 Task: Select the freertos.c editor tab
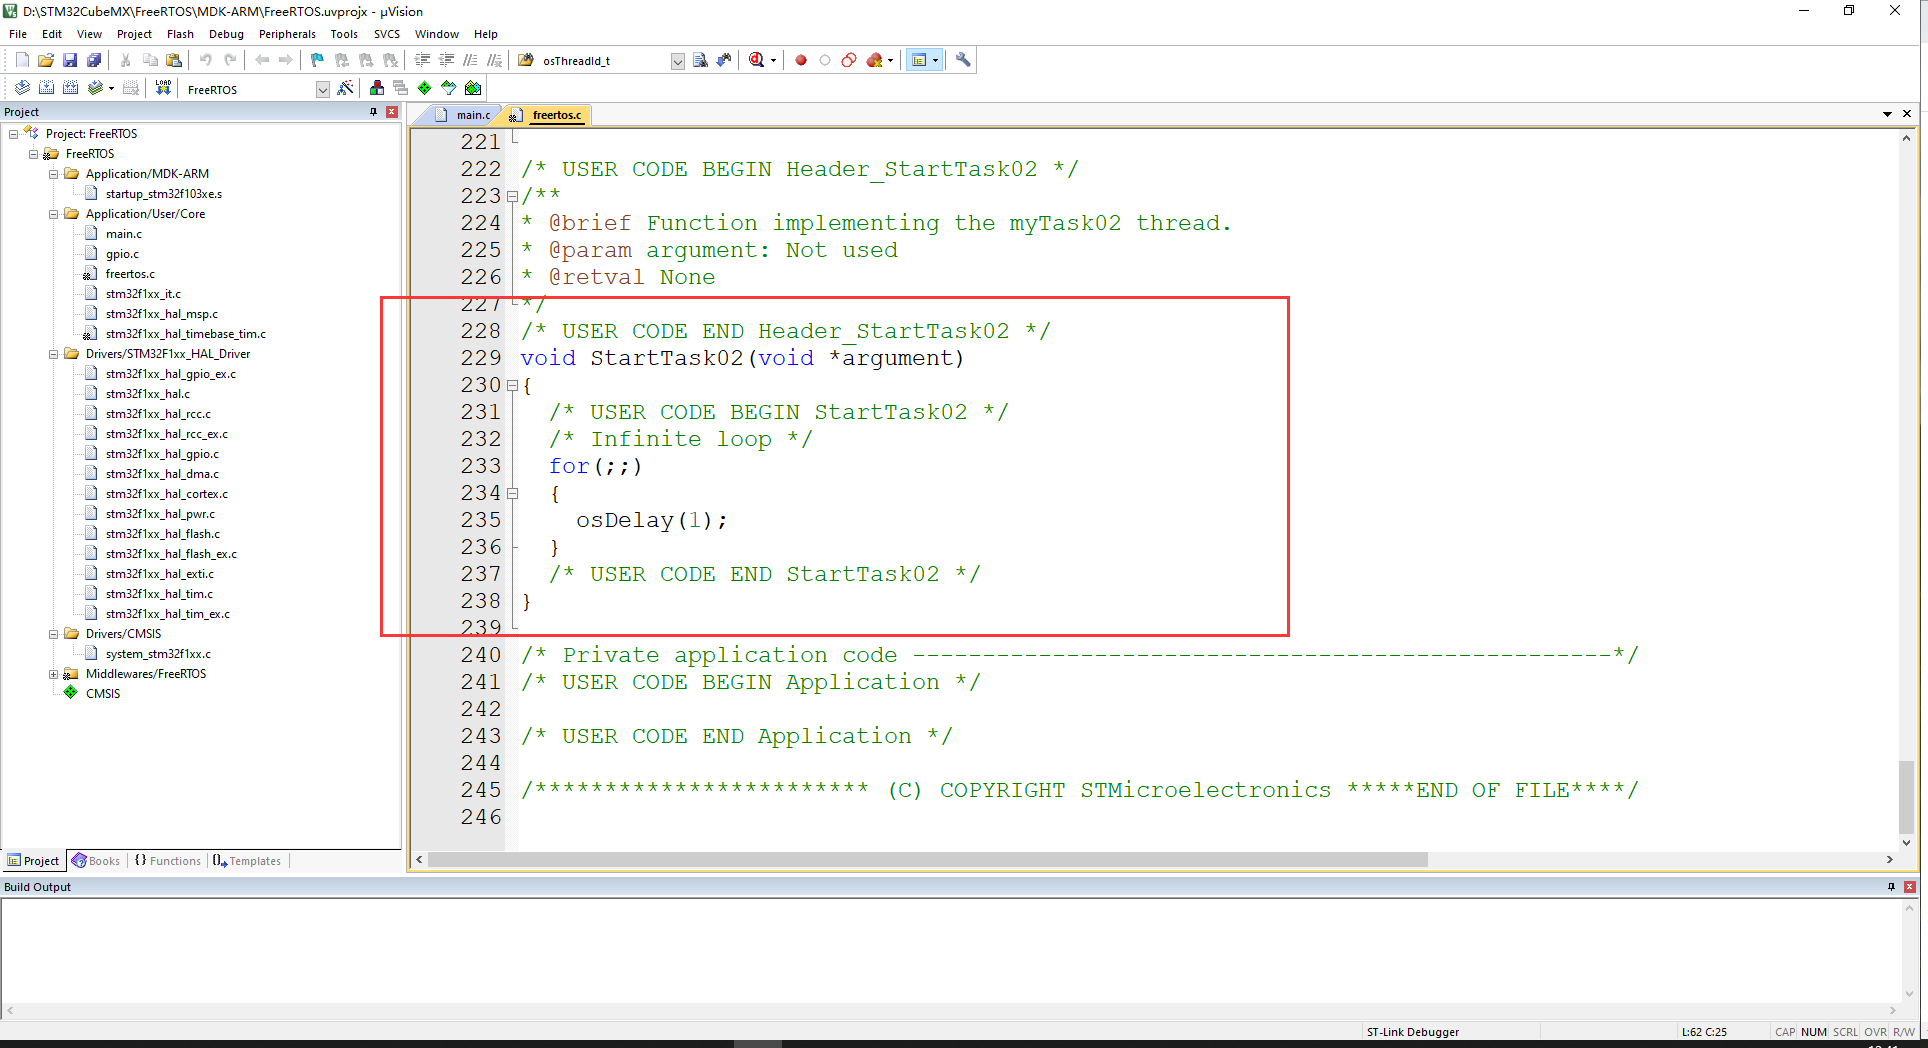(x=548, y=115)
